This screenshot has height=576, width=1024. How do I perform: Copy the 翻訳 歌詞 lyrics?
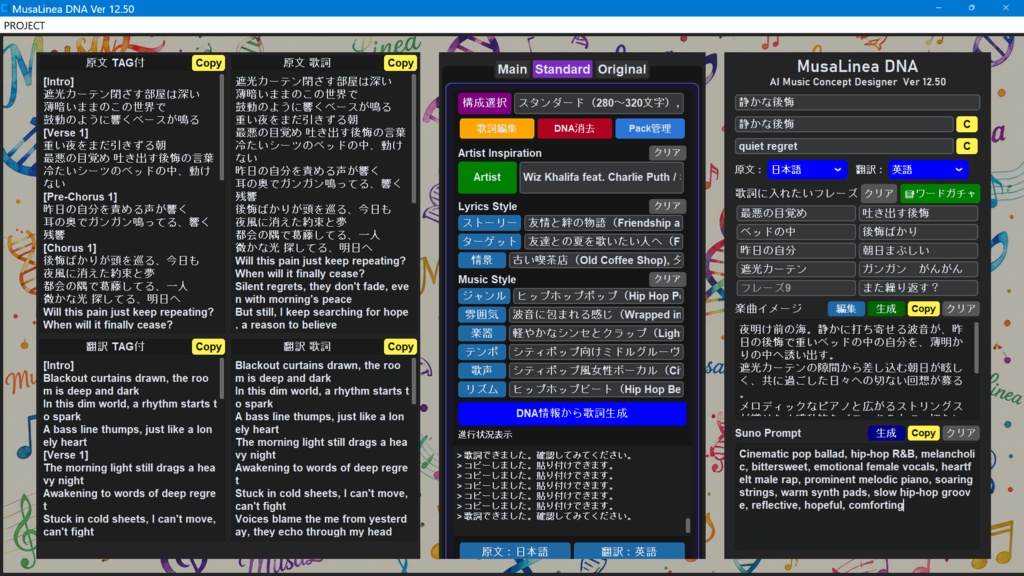[x=400, y=347]
